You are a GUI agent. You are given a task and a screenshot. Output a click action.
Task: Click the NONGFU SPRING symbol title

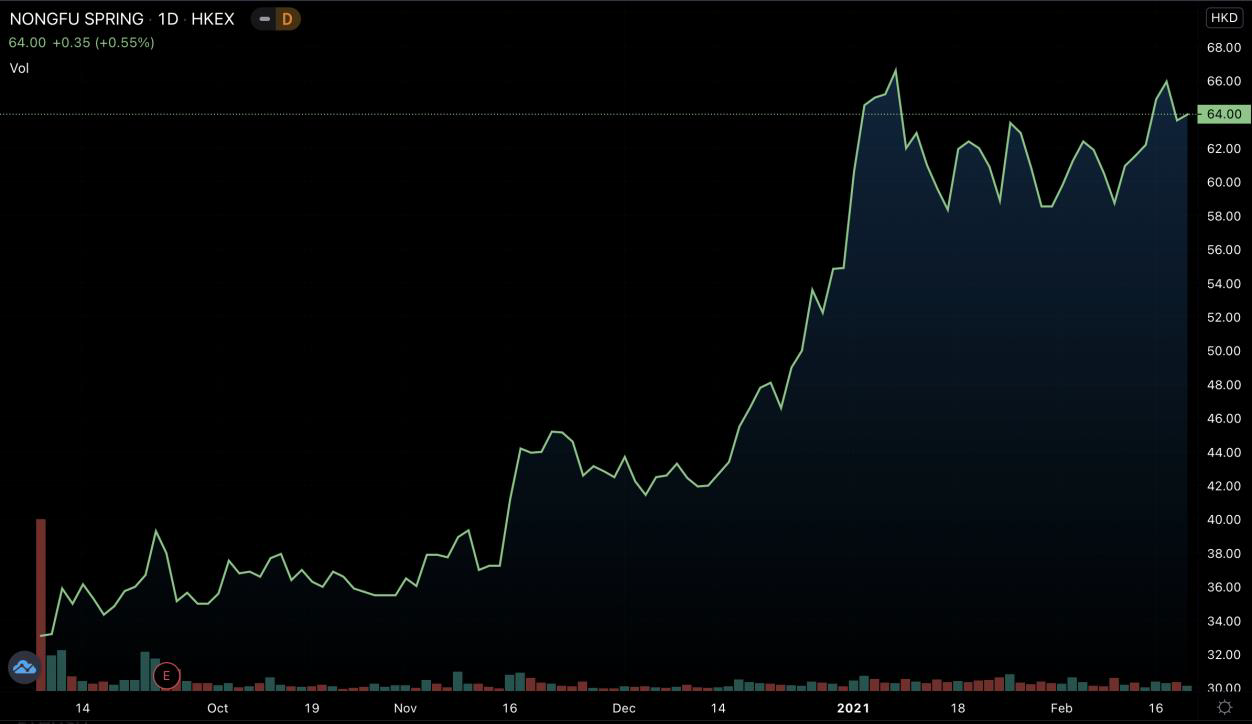tap(77, 19)
